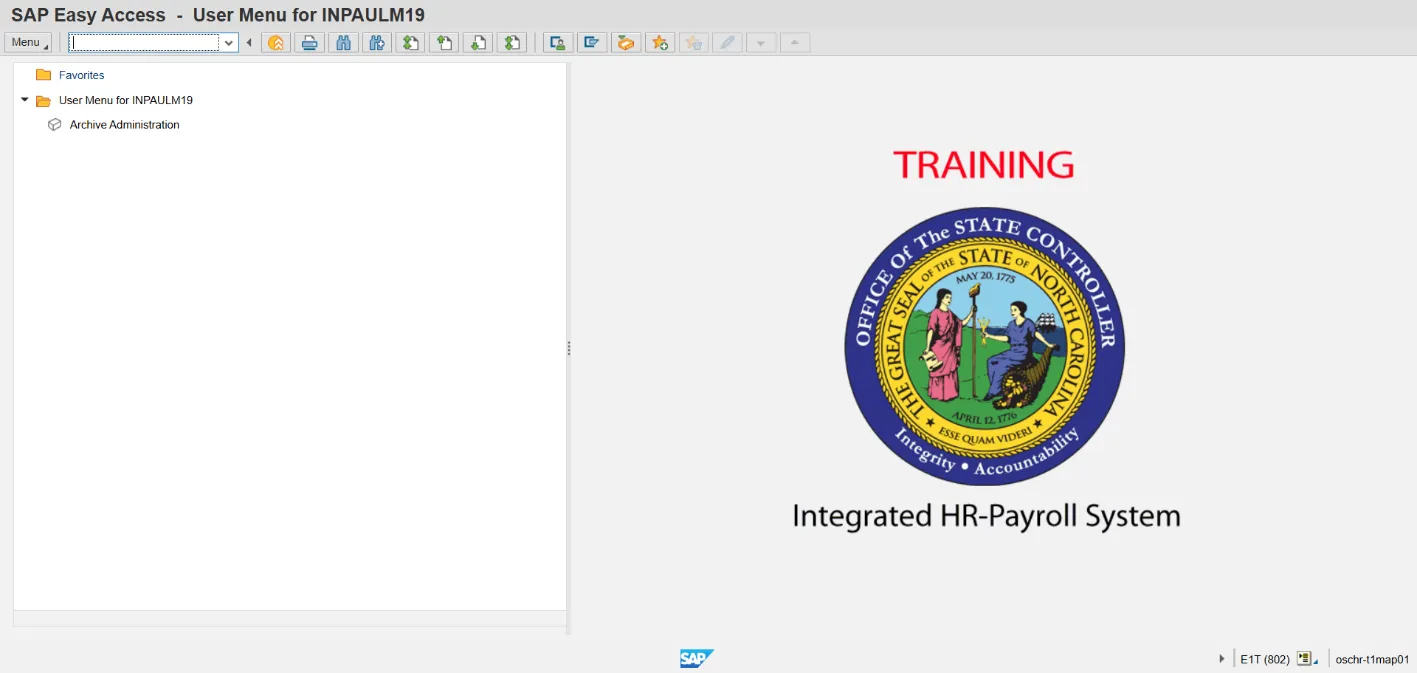Click the Print toolbar icon

(x=310, y=42)
